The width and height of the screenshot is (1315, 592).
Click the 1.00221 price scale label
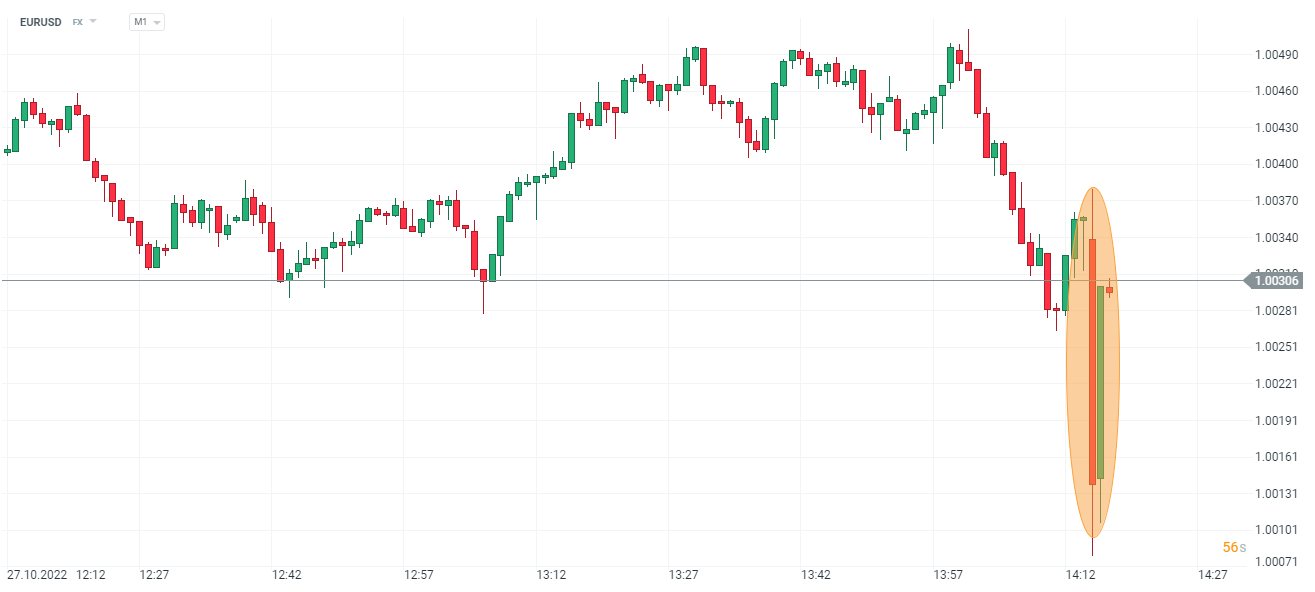1276,384
